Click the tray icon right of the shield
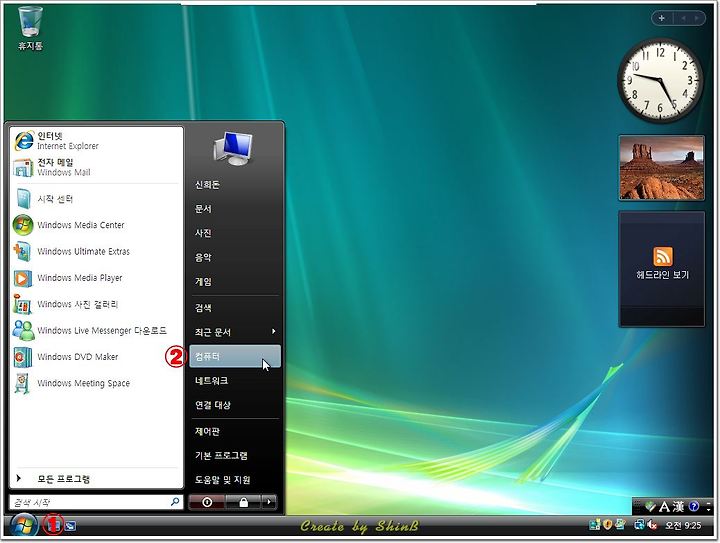Viewport: 720px width, 543px height. coord(620,524)
